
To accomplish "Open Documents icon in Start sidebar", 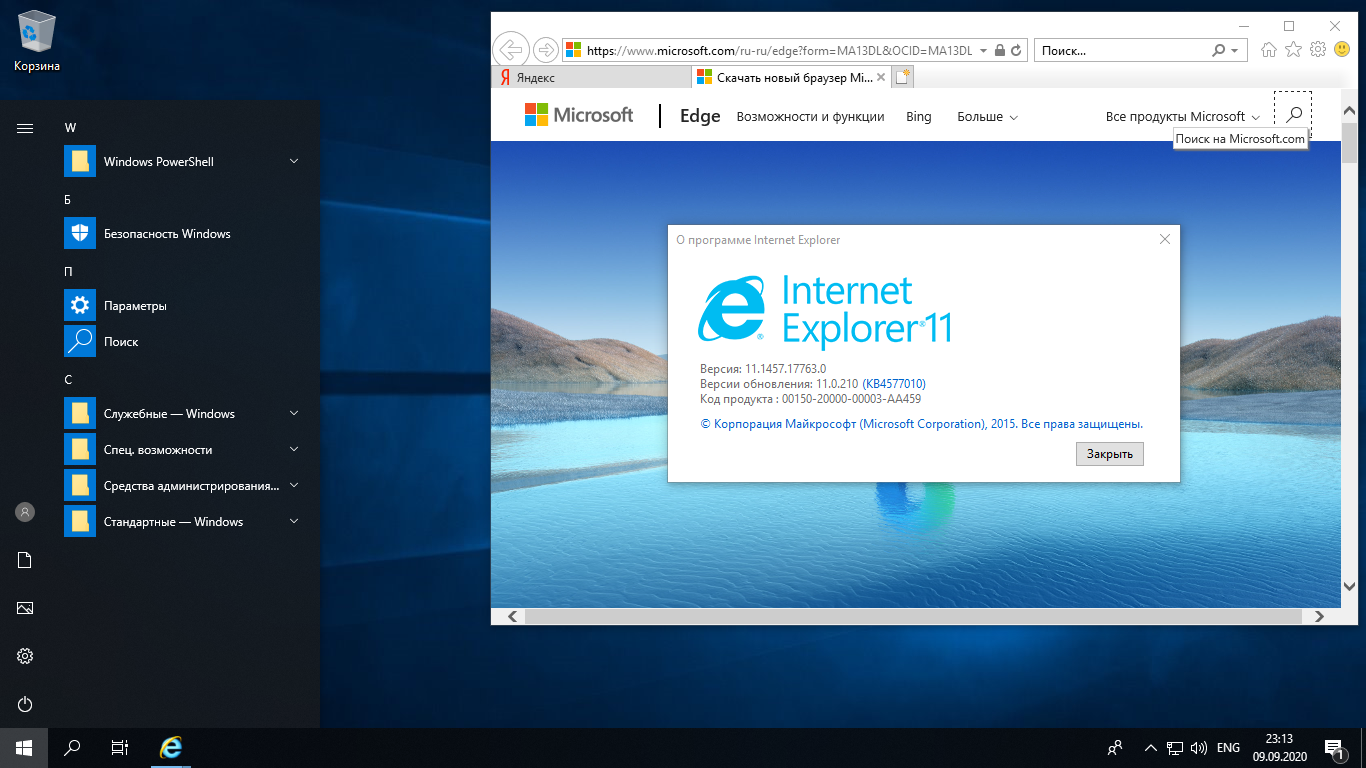I will tap(25, 560).
